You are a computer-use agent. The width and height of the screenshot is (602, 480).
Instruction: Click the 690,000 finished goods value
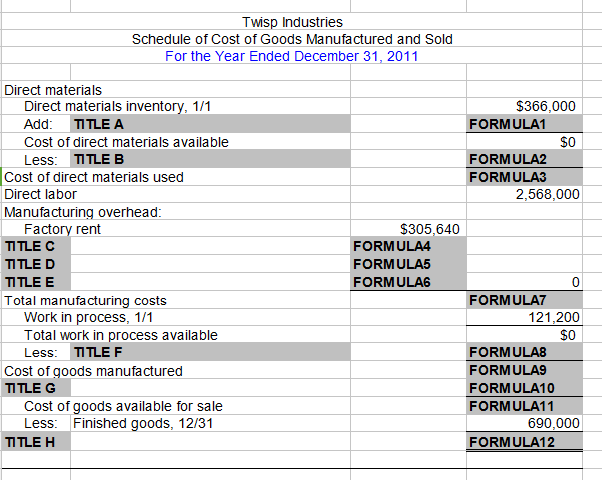point(554,423)
